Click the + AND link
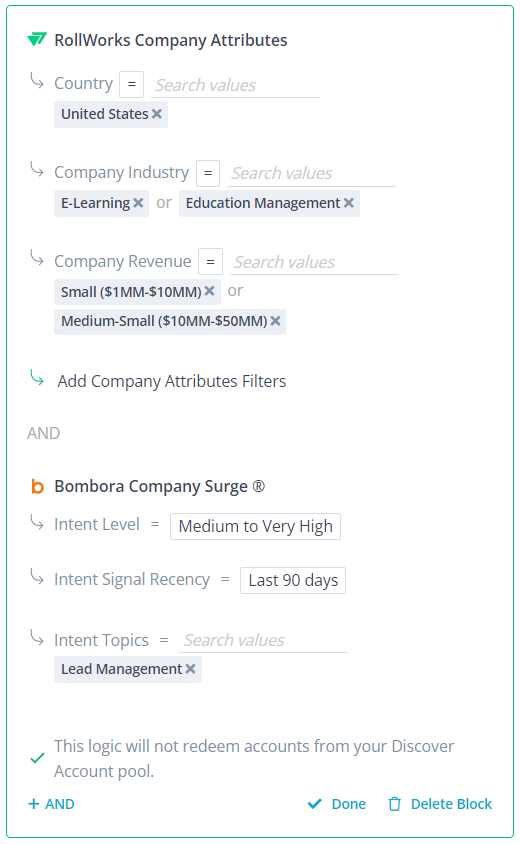The height and width of the screenshot is (844, 520). [x=51, y=804]
